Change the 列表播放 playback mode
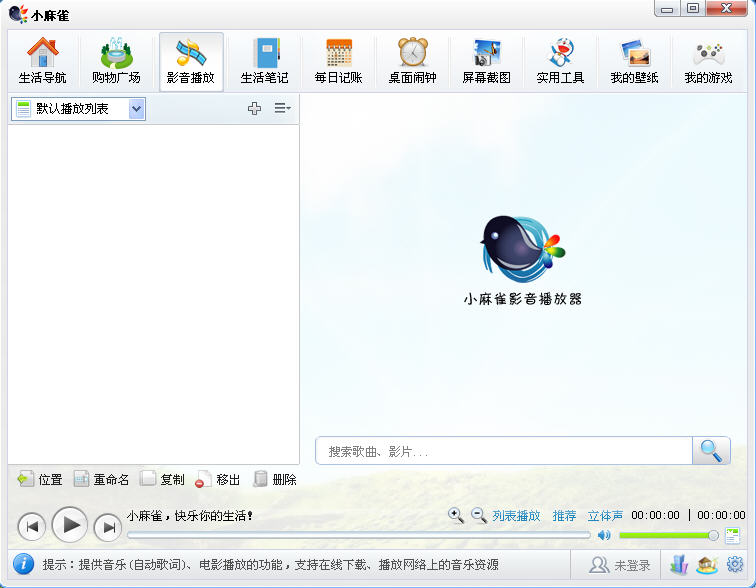The height and width of the screenshot is (588, 756). point(516,516)
